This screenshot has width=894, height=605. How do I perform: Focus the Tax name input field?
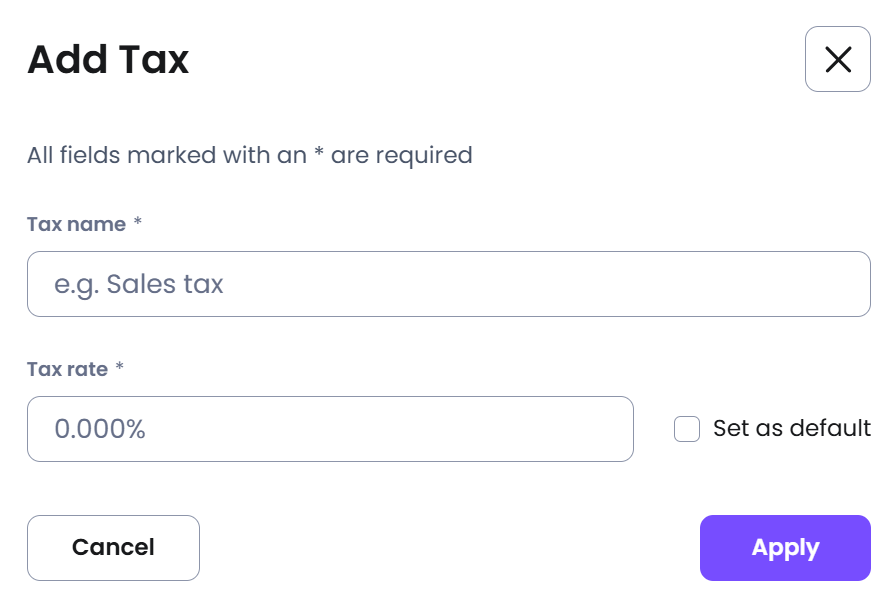point(449,284)
